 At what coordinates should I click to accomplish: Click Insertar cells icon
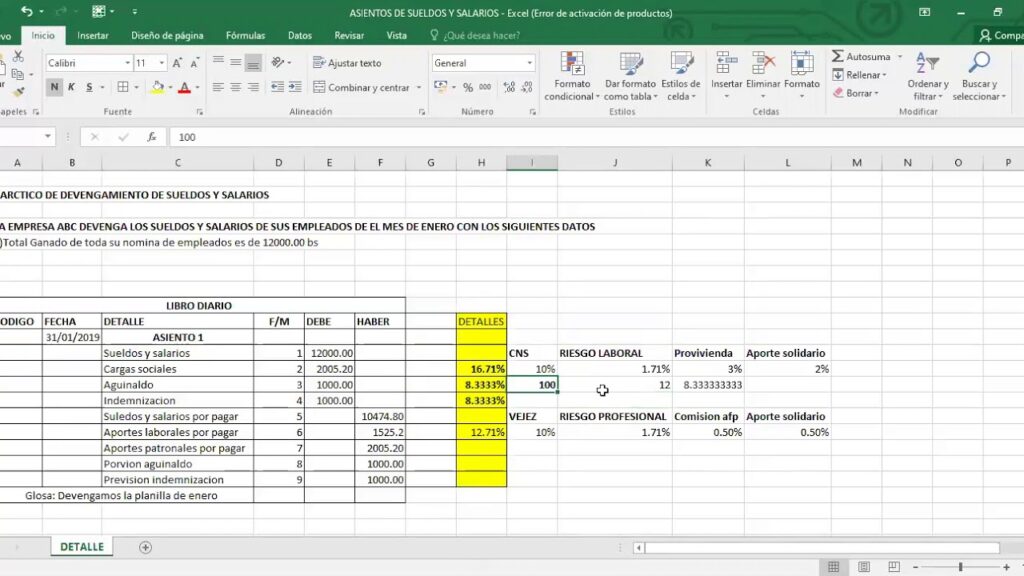(x=726, y=65)
